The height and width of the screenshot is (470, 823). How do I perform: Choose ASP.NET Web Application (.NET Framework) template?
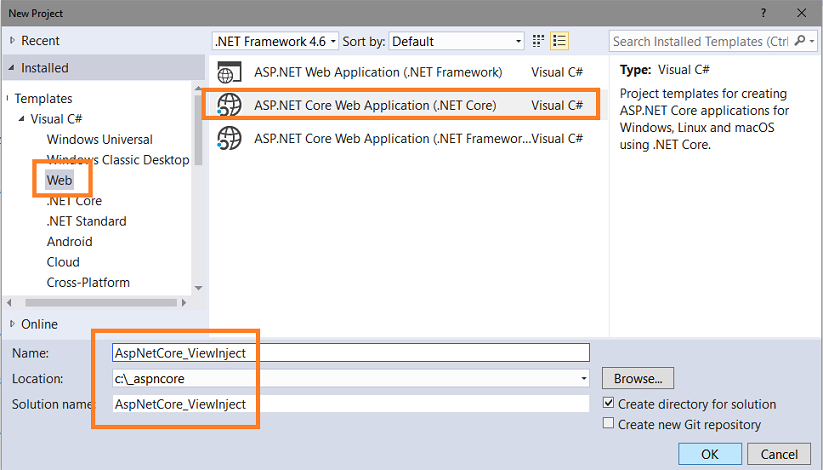pyautogui.click(x=407, y=72)
